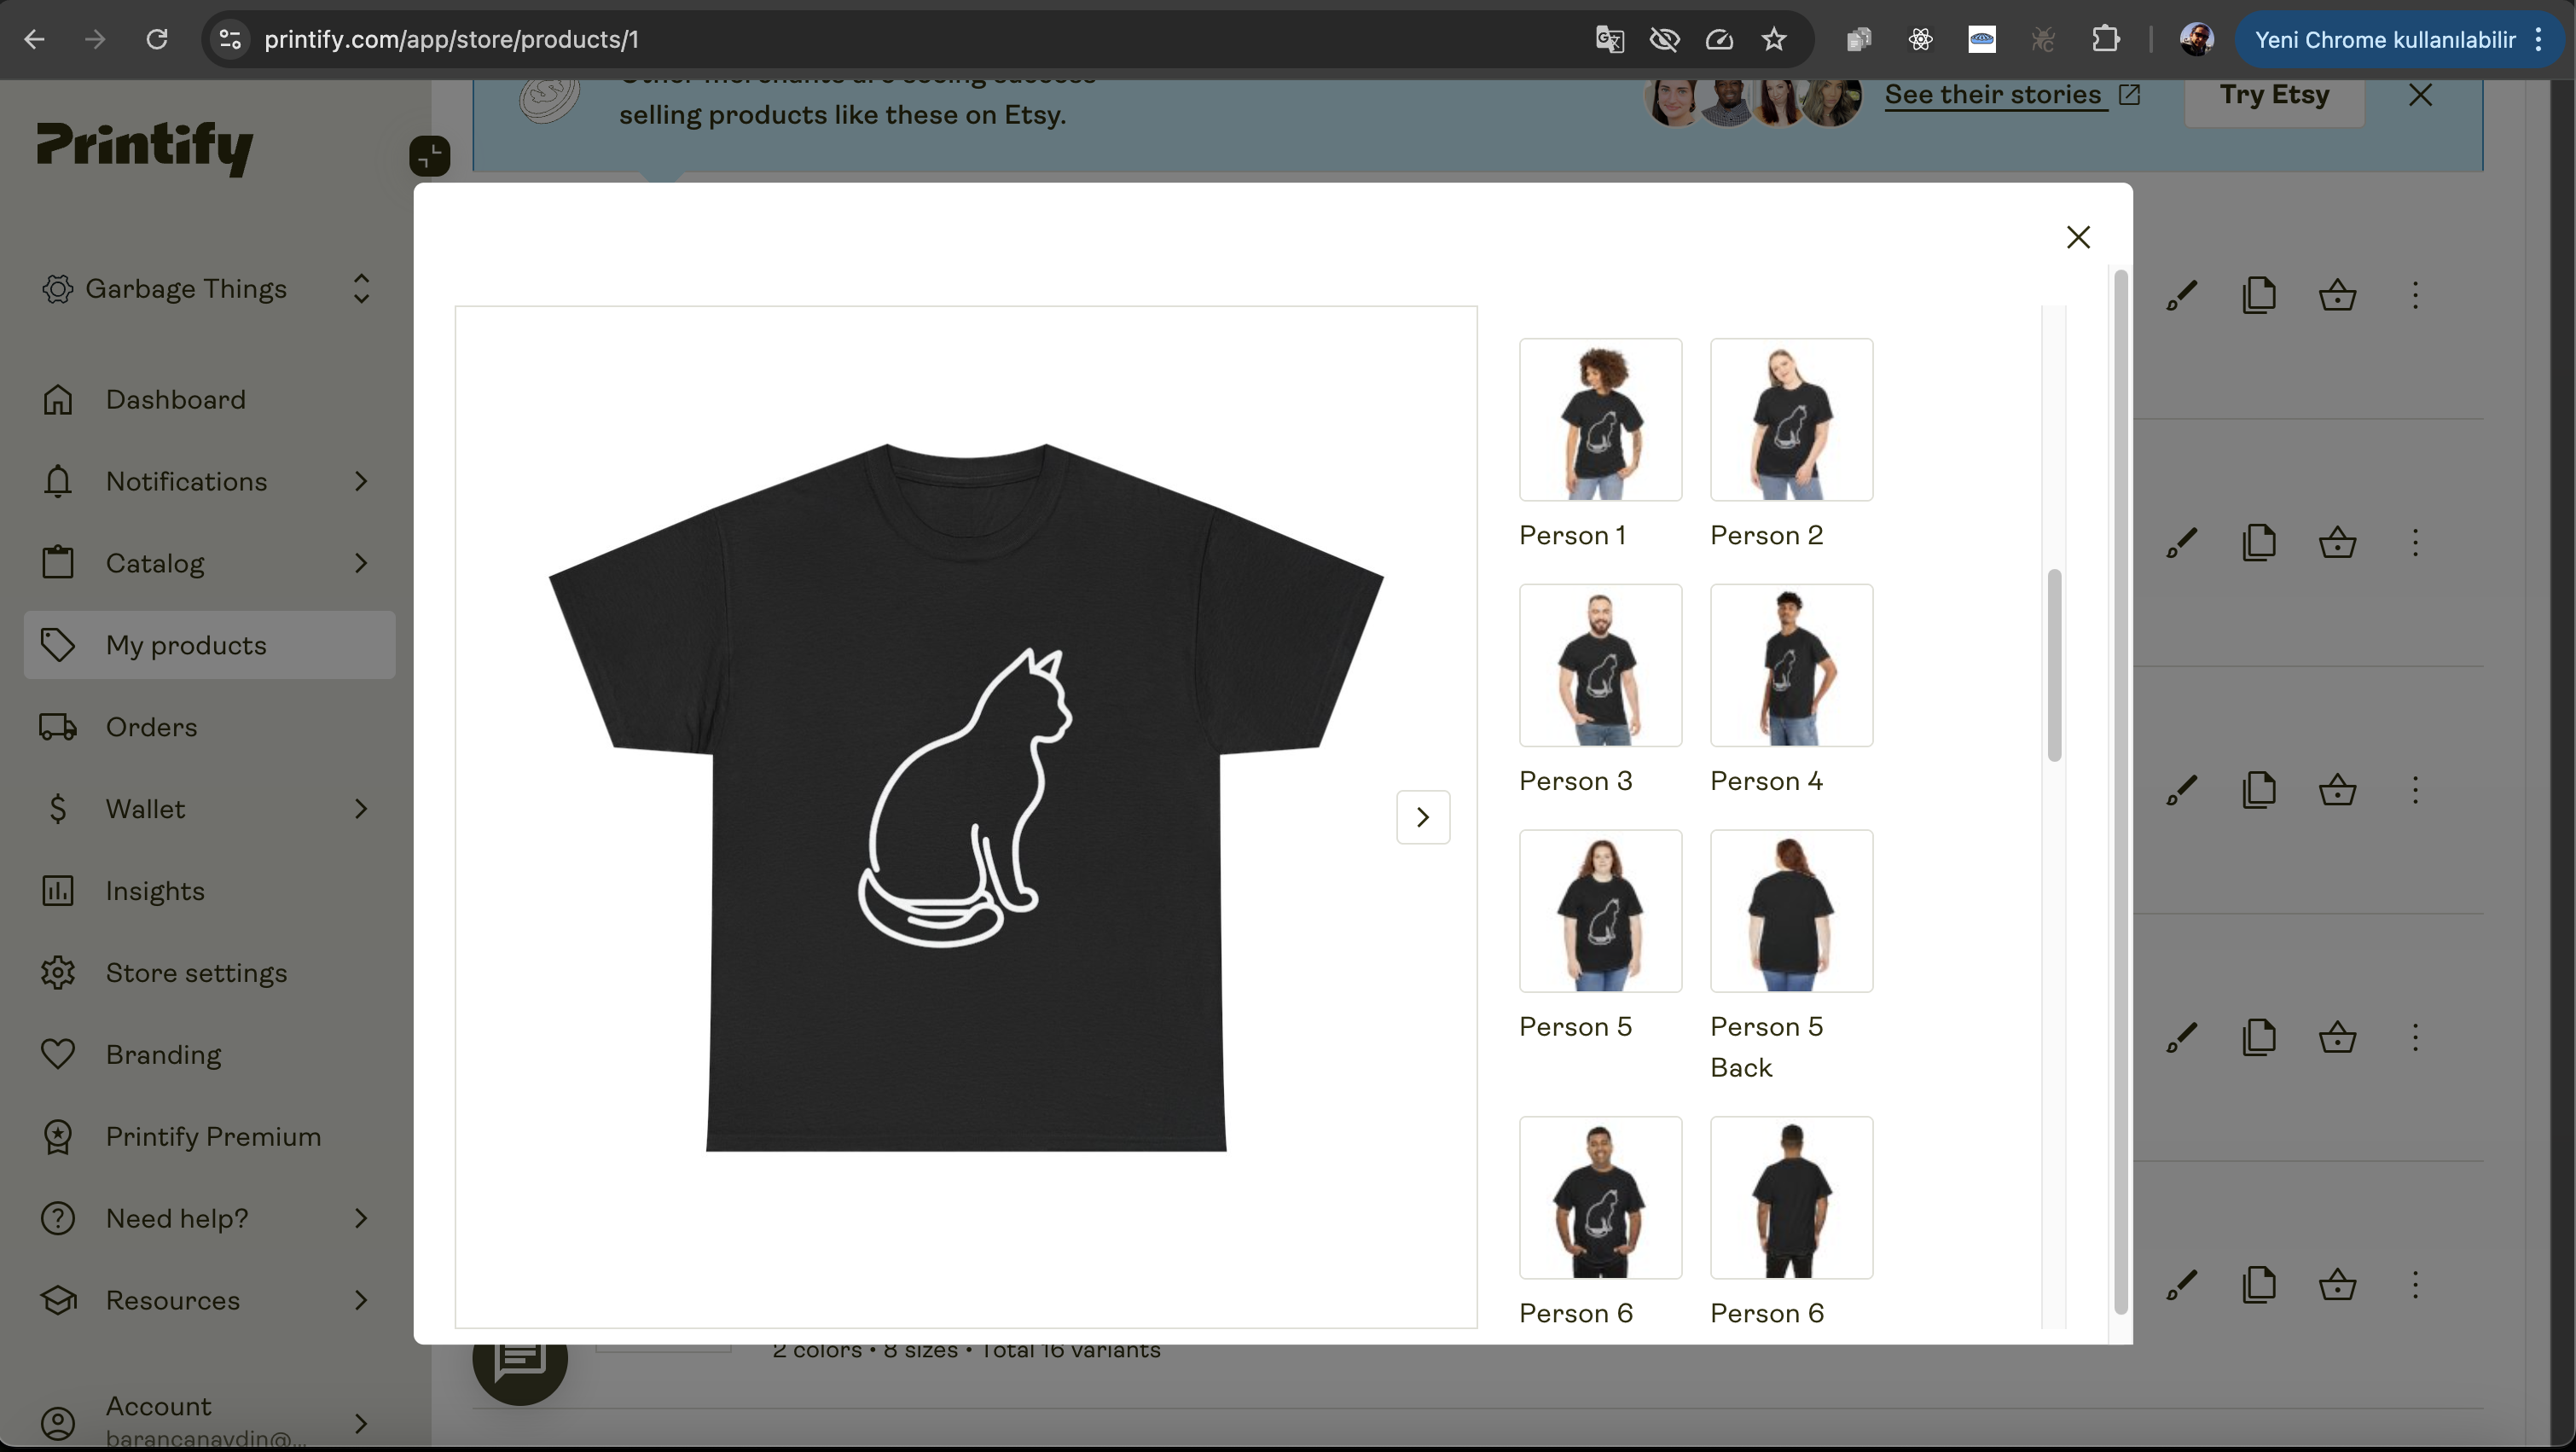Expand the Notifications submenu
2576x1452 pixels.
361,481
